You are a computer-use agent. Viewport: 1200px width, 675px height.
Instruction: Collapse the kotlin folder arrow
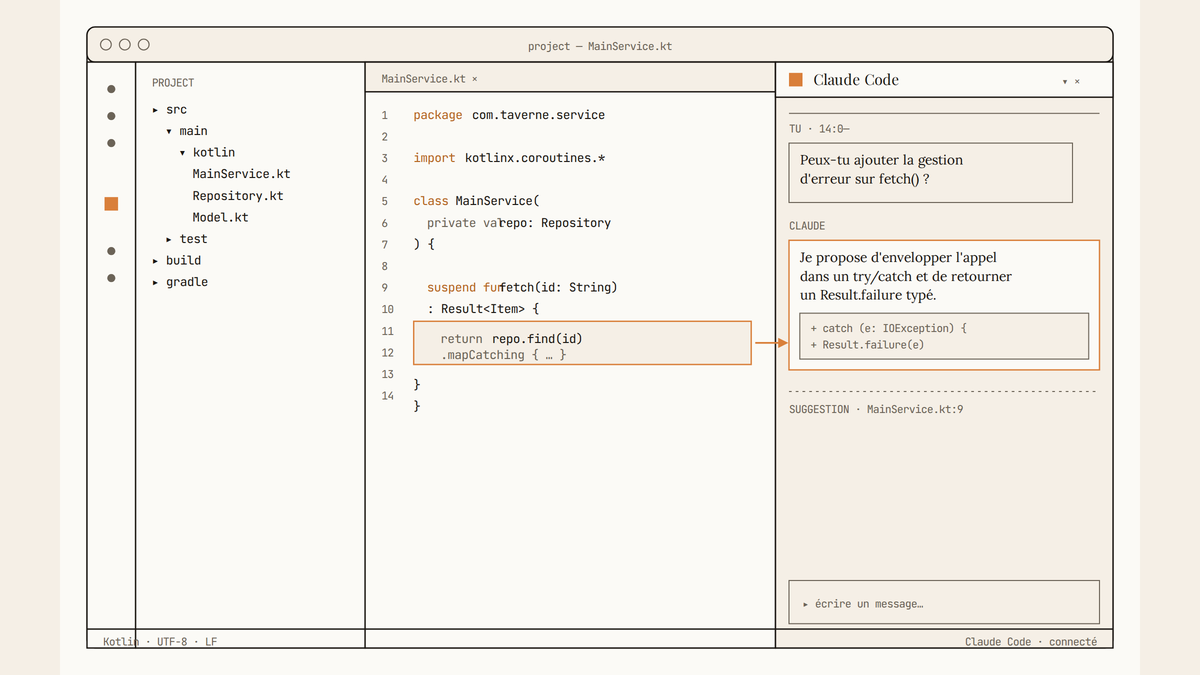pyautogui.click(x=183, y=153)
